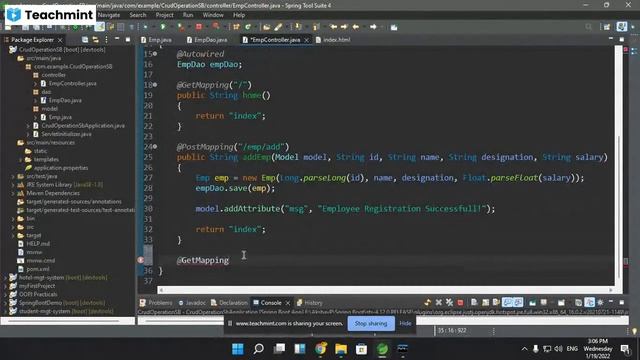Viewport: 640px width, 360px height.
Task: Expand Emp.java tree node
Action: point(35,117)
